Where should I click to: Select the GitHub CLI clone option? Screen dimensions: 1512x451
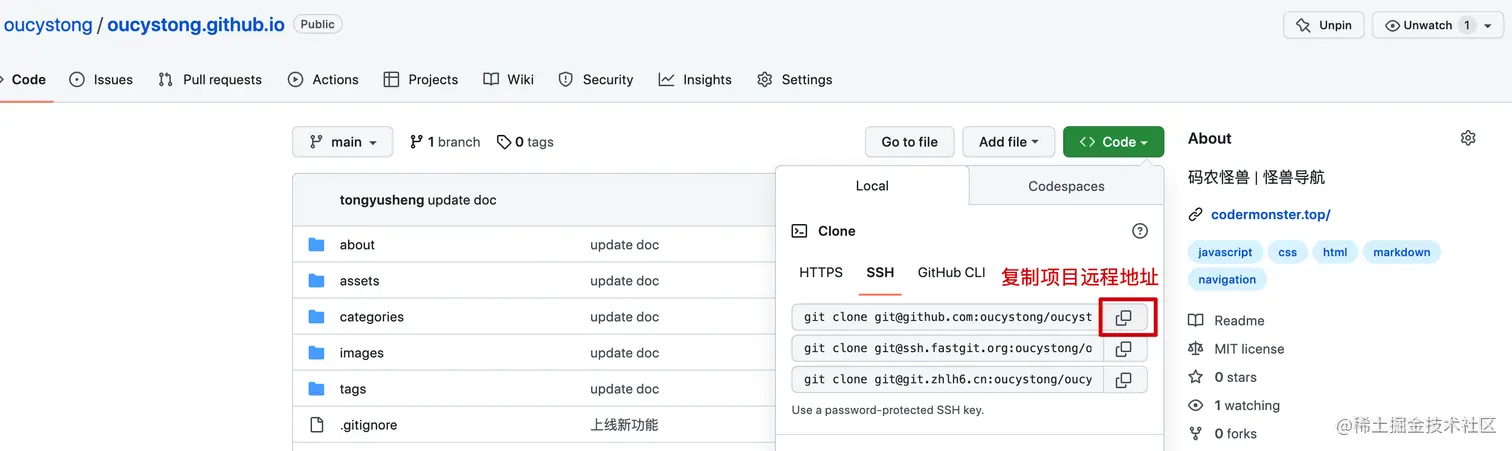point(951,272)
